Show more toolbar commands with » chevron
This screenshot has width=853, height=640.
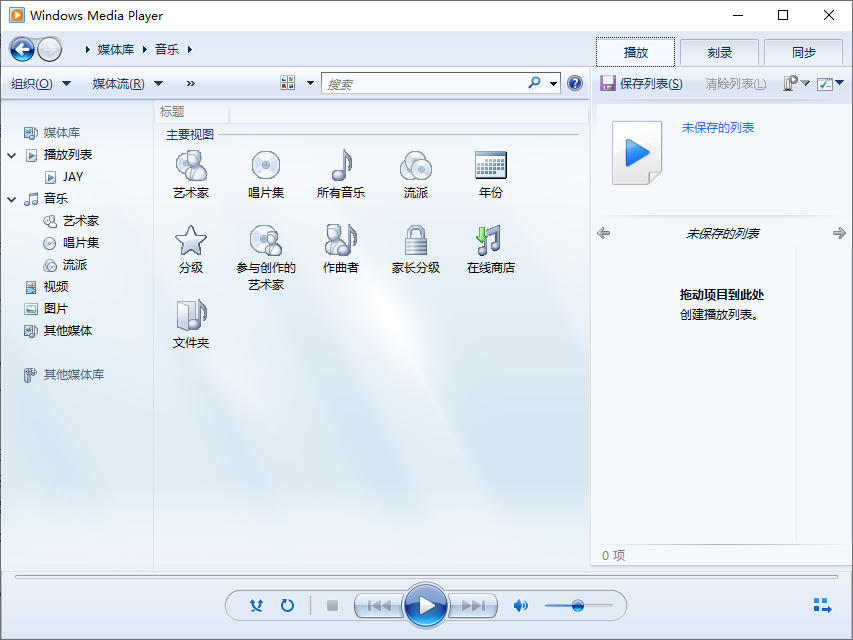click(190, 83)
